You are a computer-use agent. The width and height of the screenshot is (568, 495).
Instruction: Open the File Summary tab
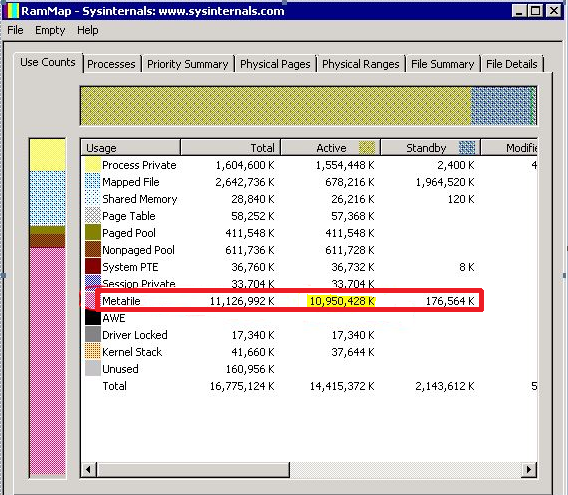point(442,64)
